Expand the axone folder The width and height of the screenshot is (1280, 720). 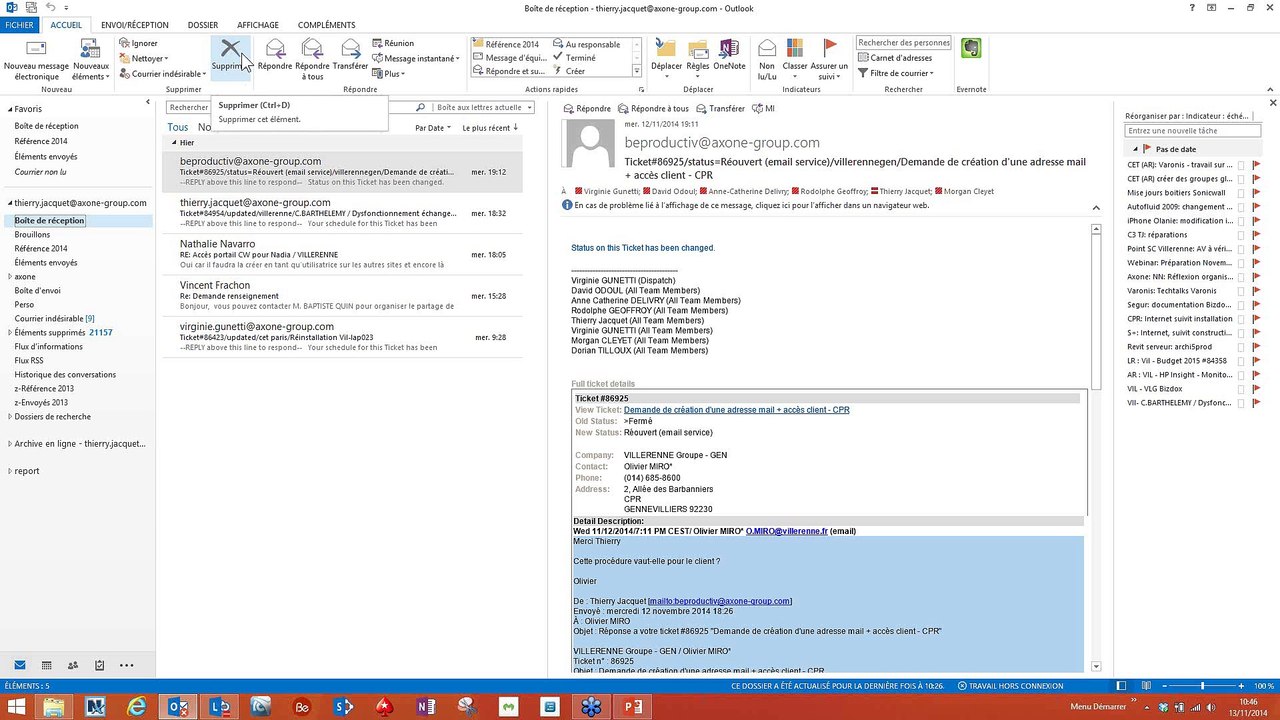pyautogui.click(x=10, y=277)
